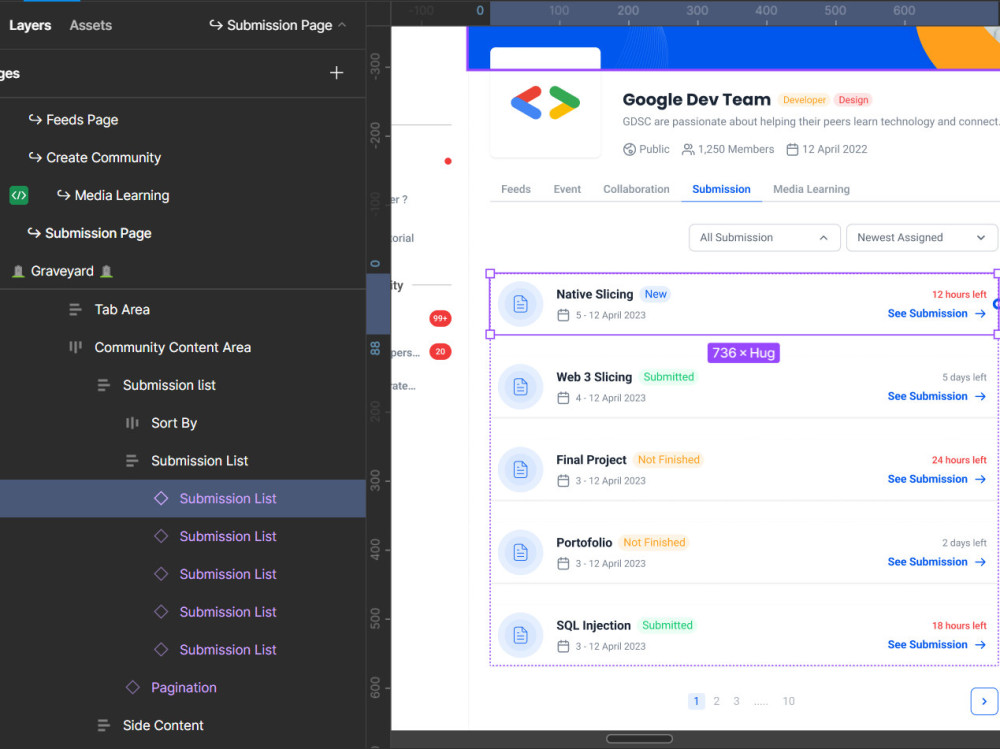Click the document icon on Native Slicing
The width and height of the screenshot is (1000, 749).
(x=520, y=304)
